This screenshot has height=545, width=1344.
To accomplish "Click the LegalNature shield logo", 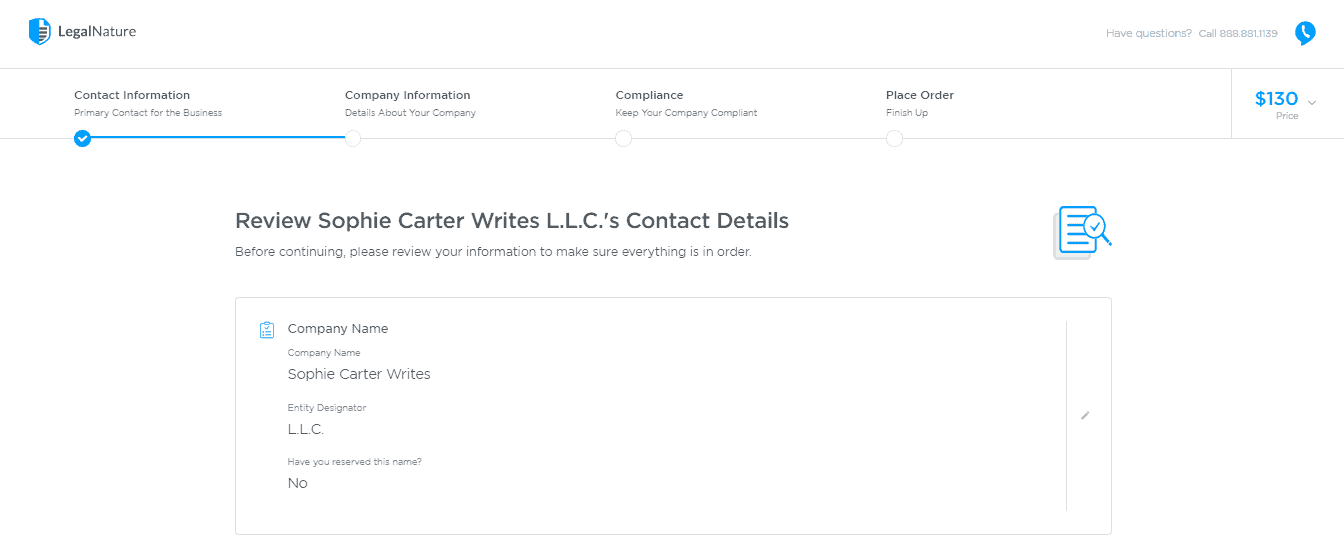I will tap(40, 32).
